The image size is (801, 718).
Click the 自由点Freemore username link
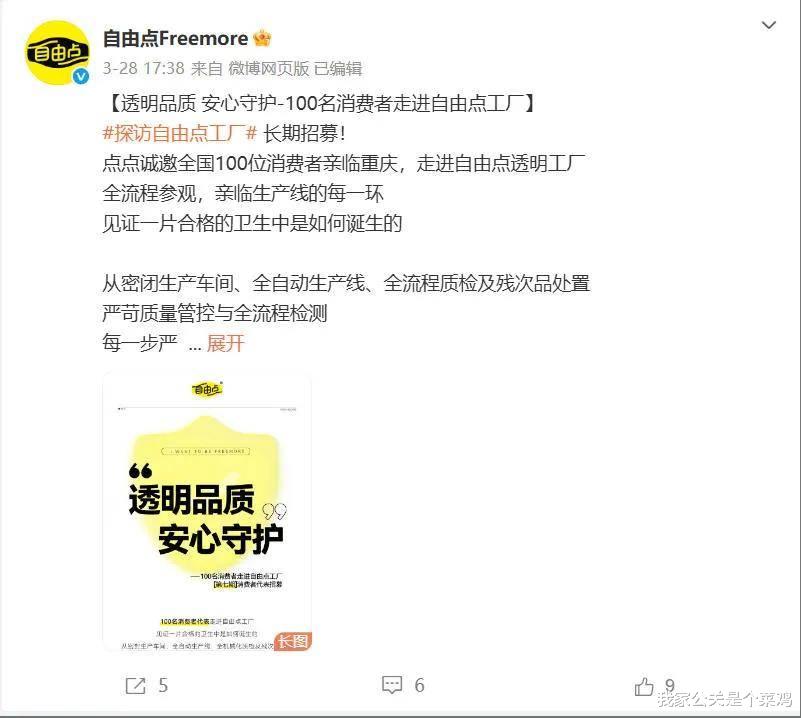[x=175, y=38]
